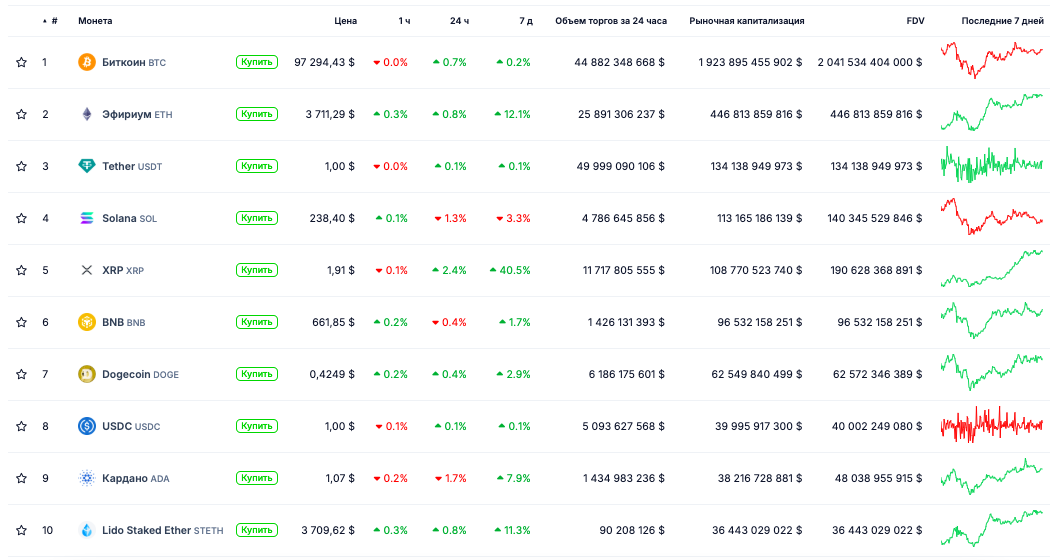Sort table by Цена column header
1056x560 pixels.
[345, 20]
